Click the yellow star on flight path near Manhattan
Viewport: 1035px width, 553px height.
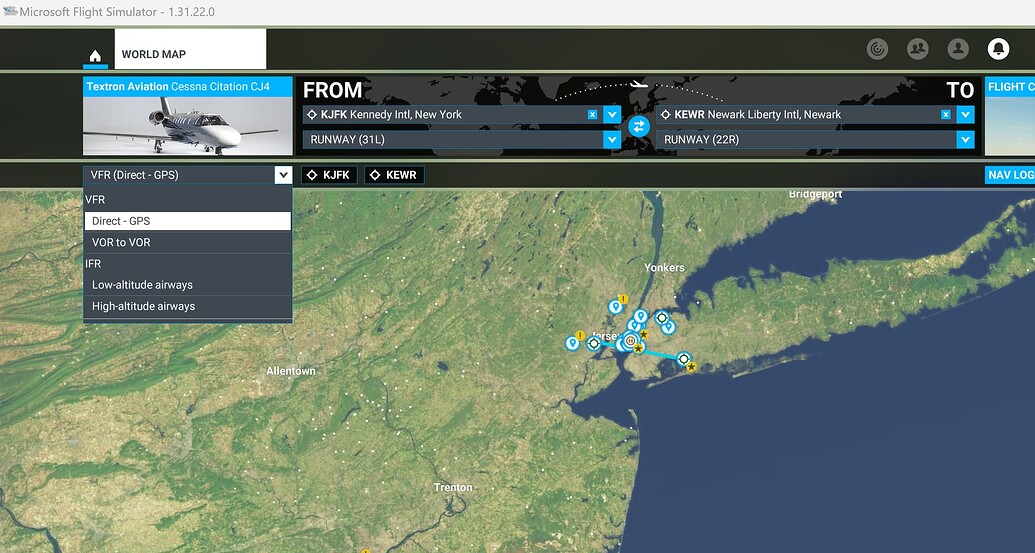pyautogui.click(x=638, y=348)
